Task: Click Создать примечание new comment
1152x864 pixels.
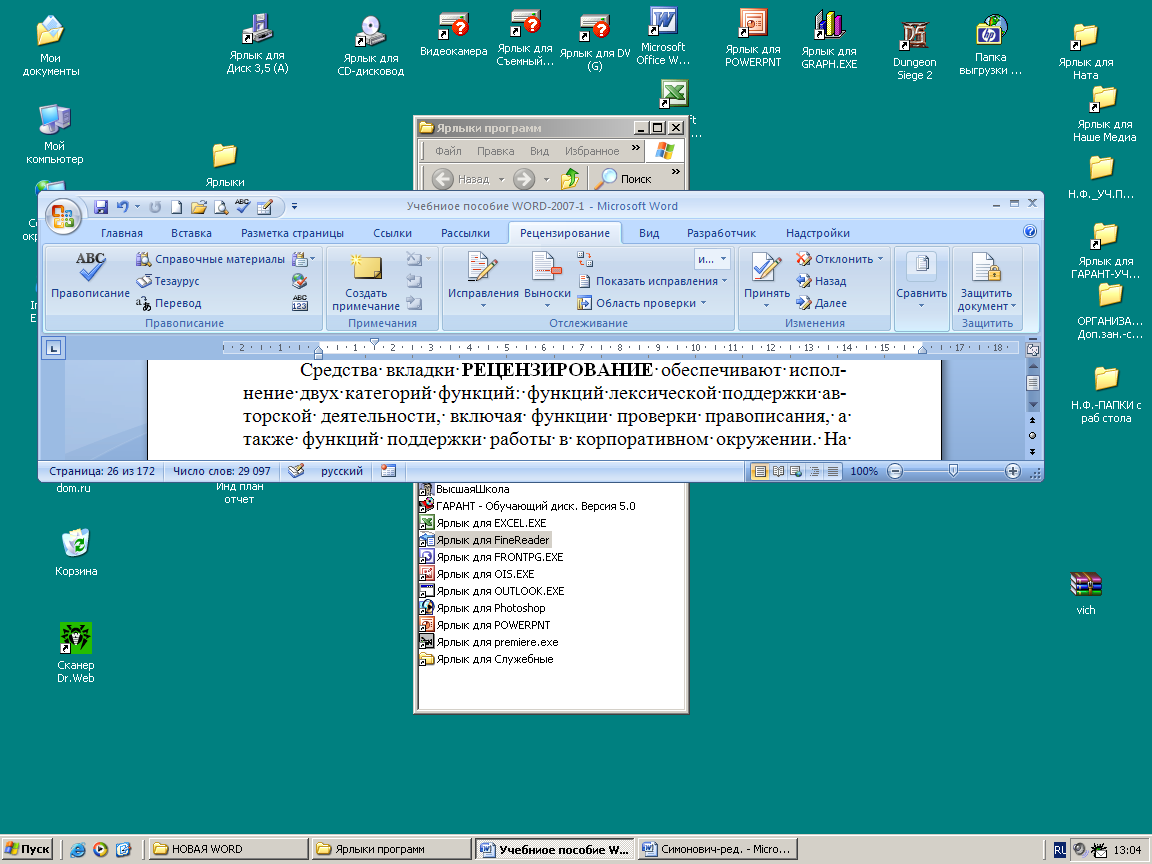Action: [366, 282]
